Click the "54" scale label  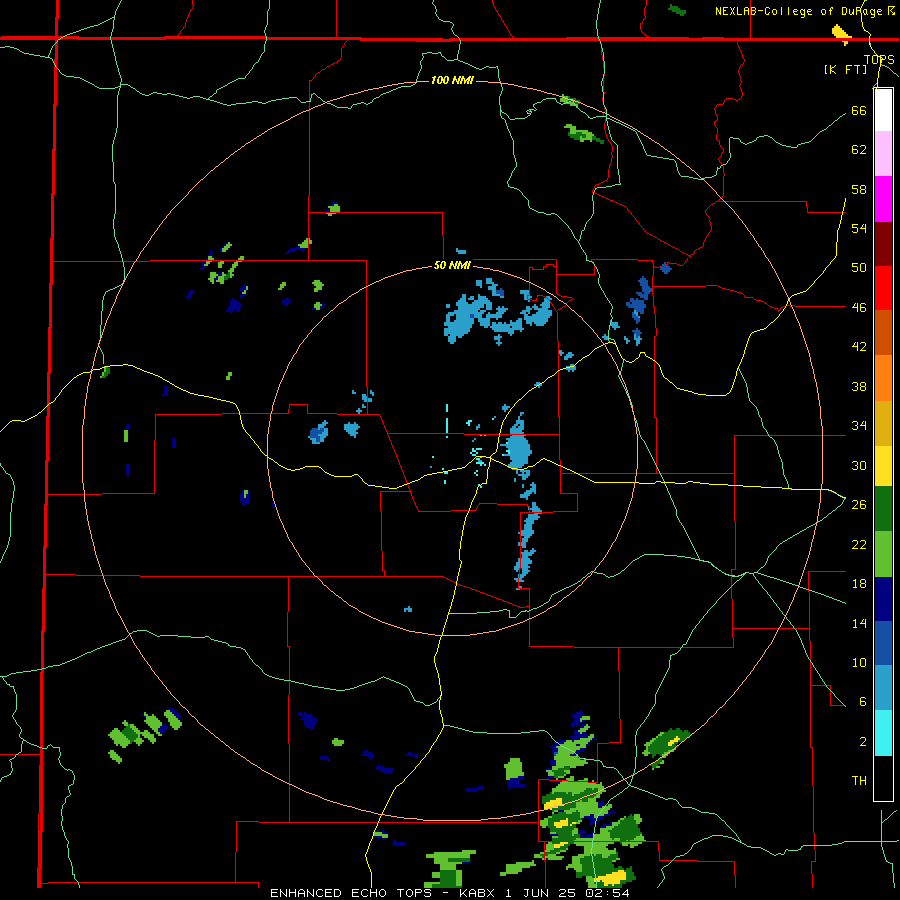coord(859,228)
